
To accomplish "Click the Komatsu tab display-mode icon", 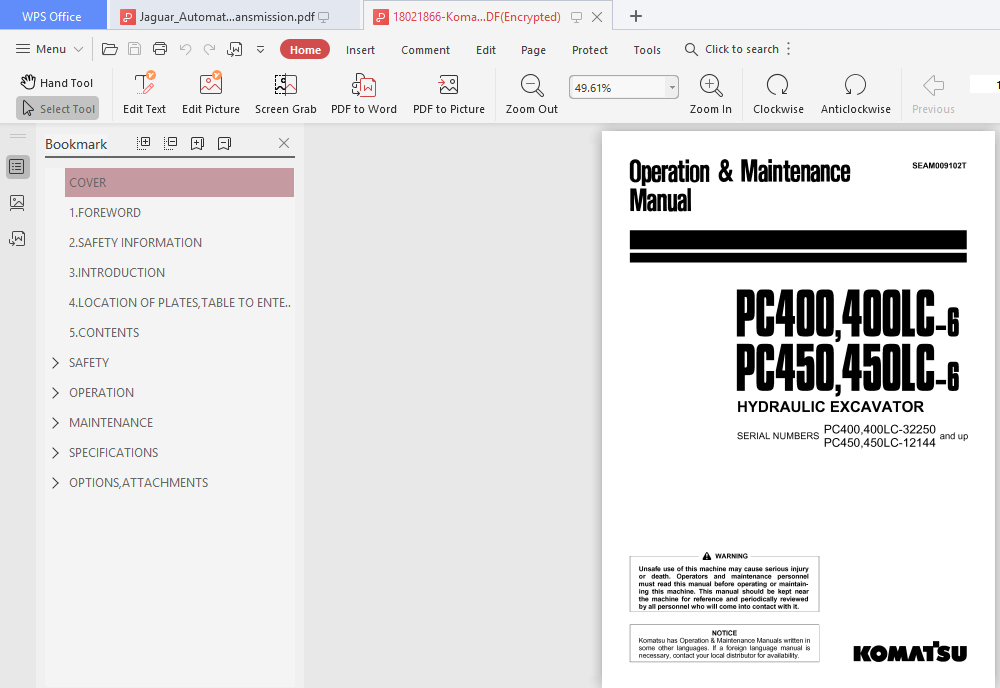I will (577, 17).
